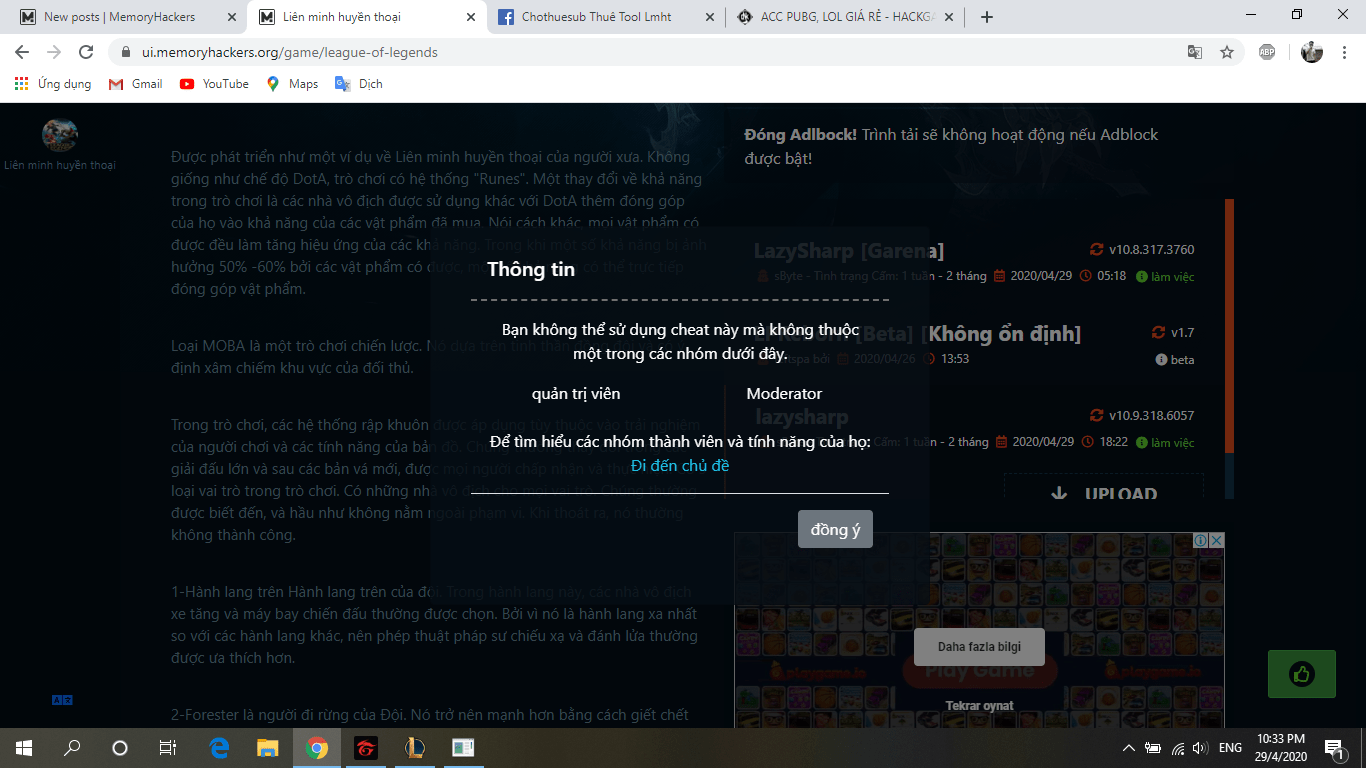Click the Moderator group label

(x=784, y=394)
